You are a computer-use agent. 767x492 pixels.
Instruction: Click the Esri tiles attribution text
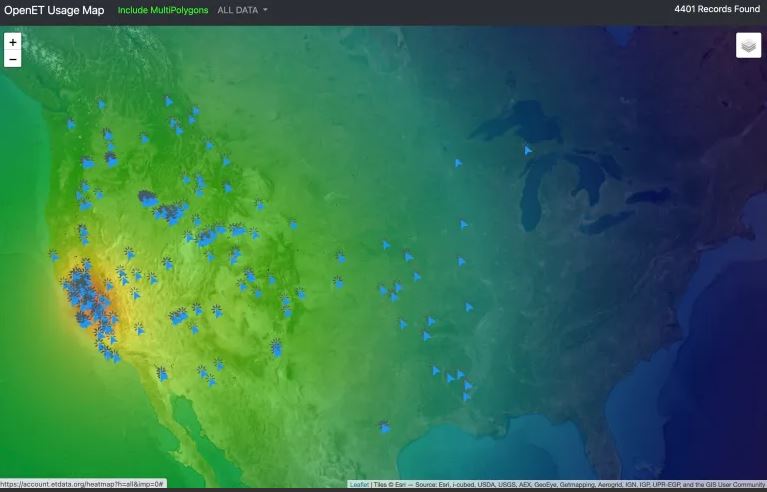pyautogui.click(x=570, y=484)
